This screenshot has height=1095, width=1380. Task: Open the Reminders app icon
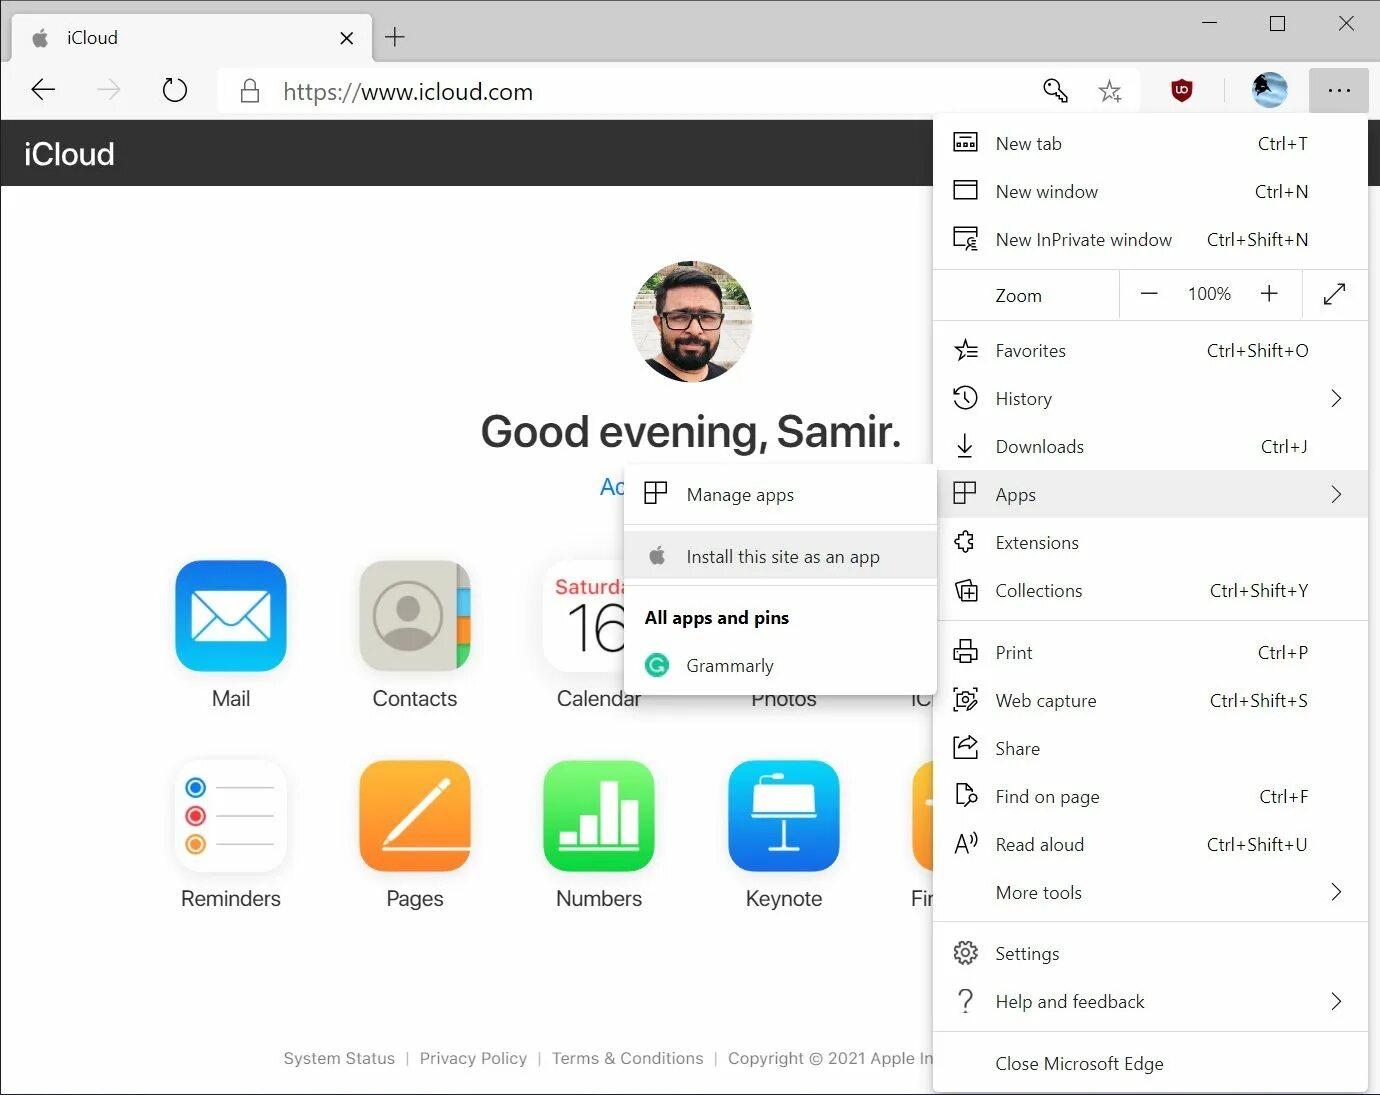(231, 816)
